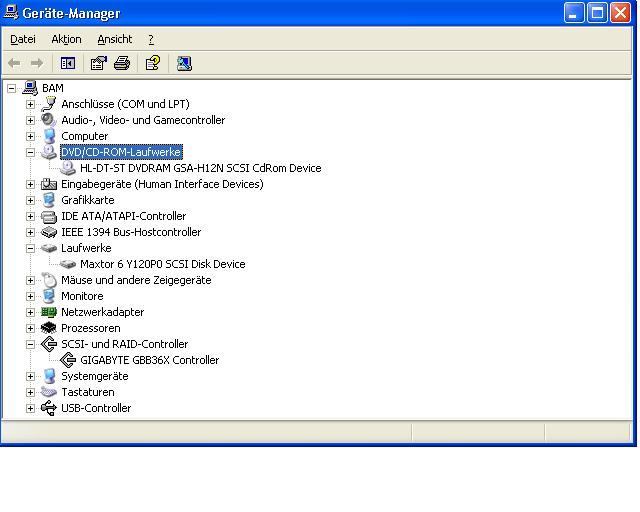Click the Mäuse und andere Zeigegeräte icon
The image size is (640, 512).
(x=49, y=280)
